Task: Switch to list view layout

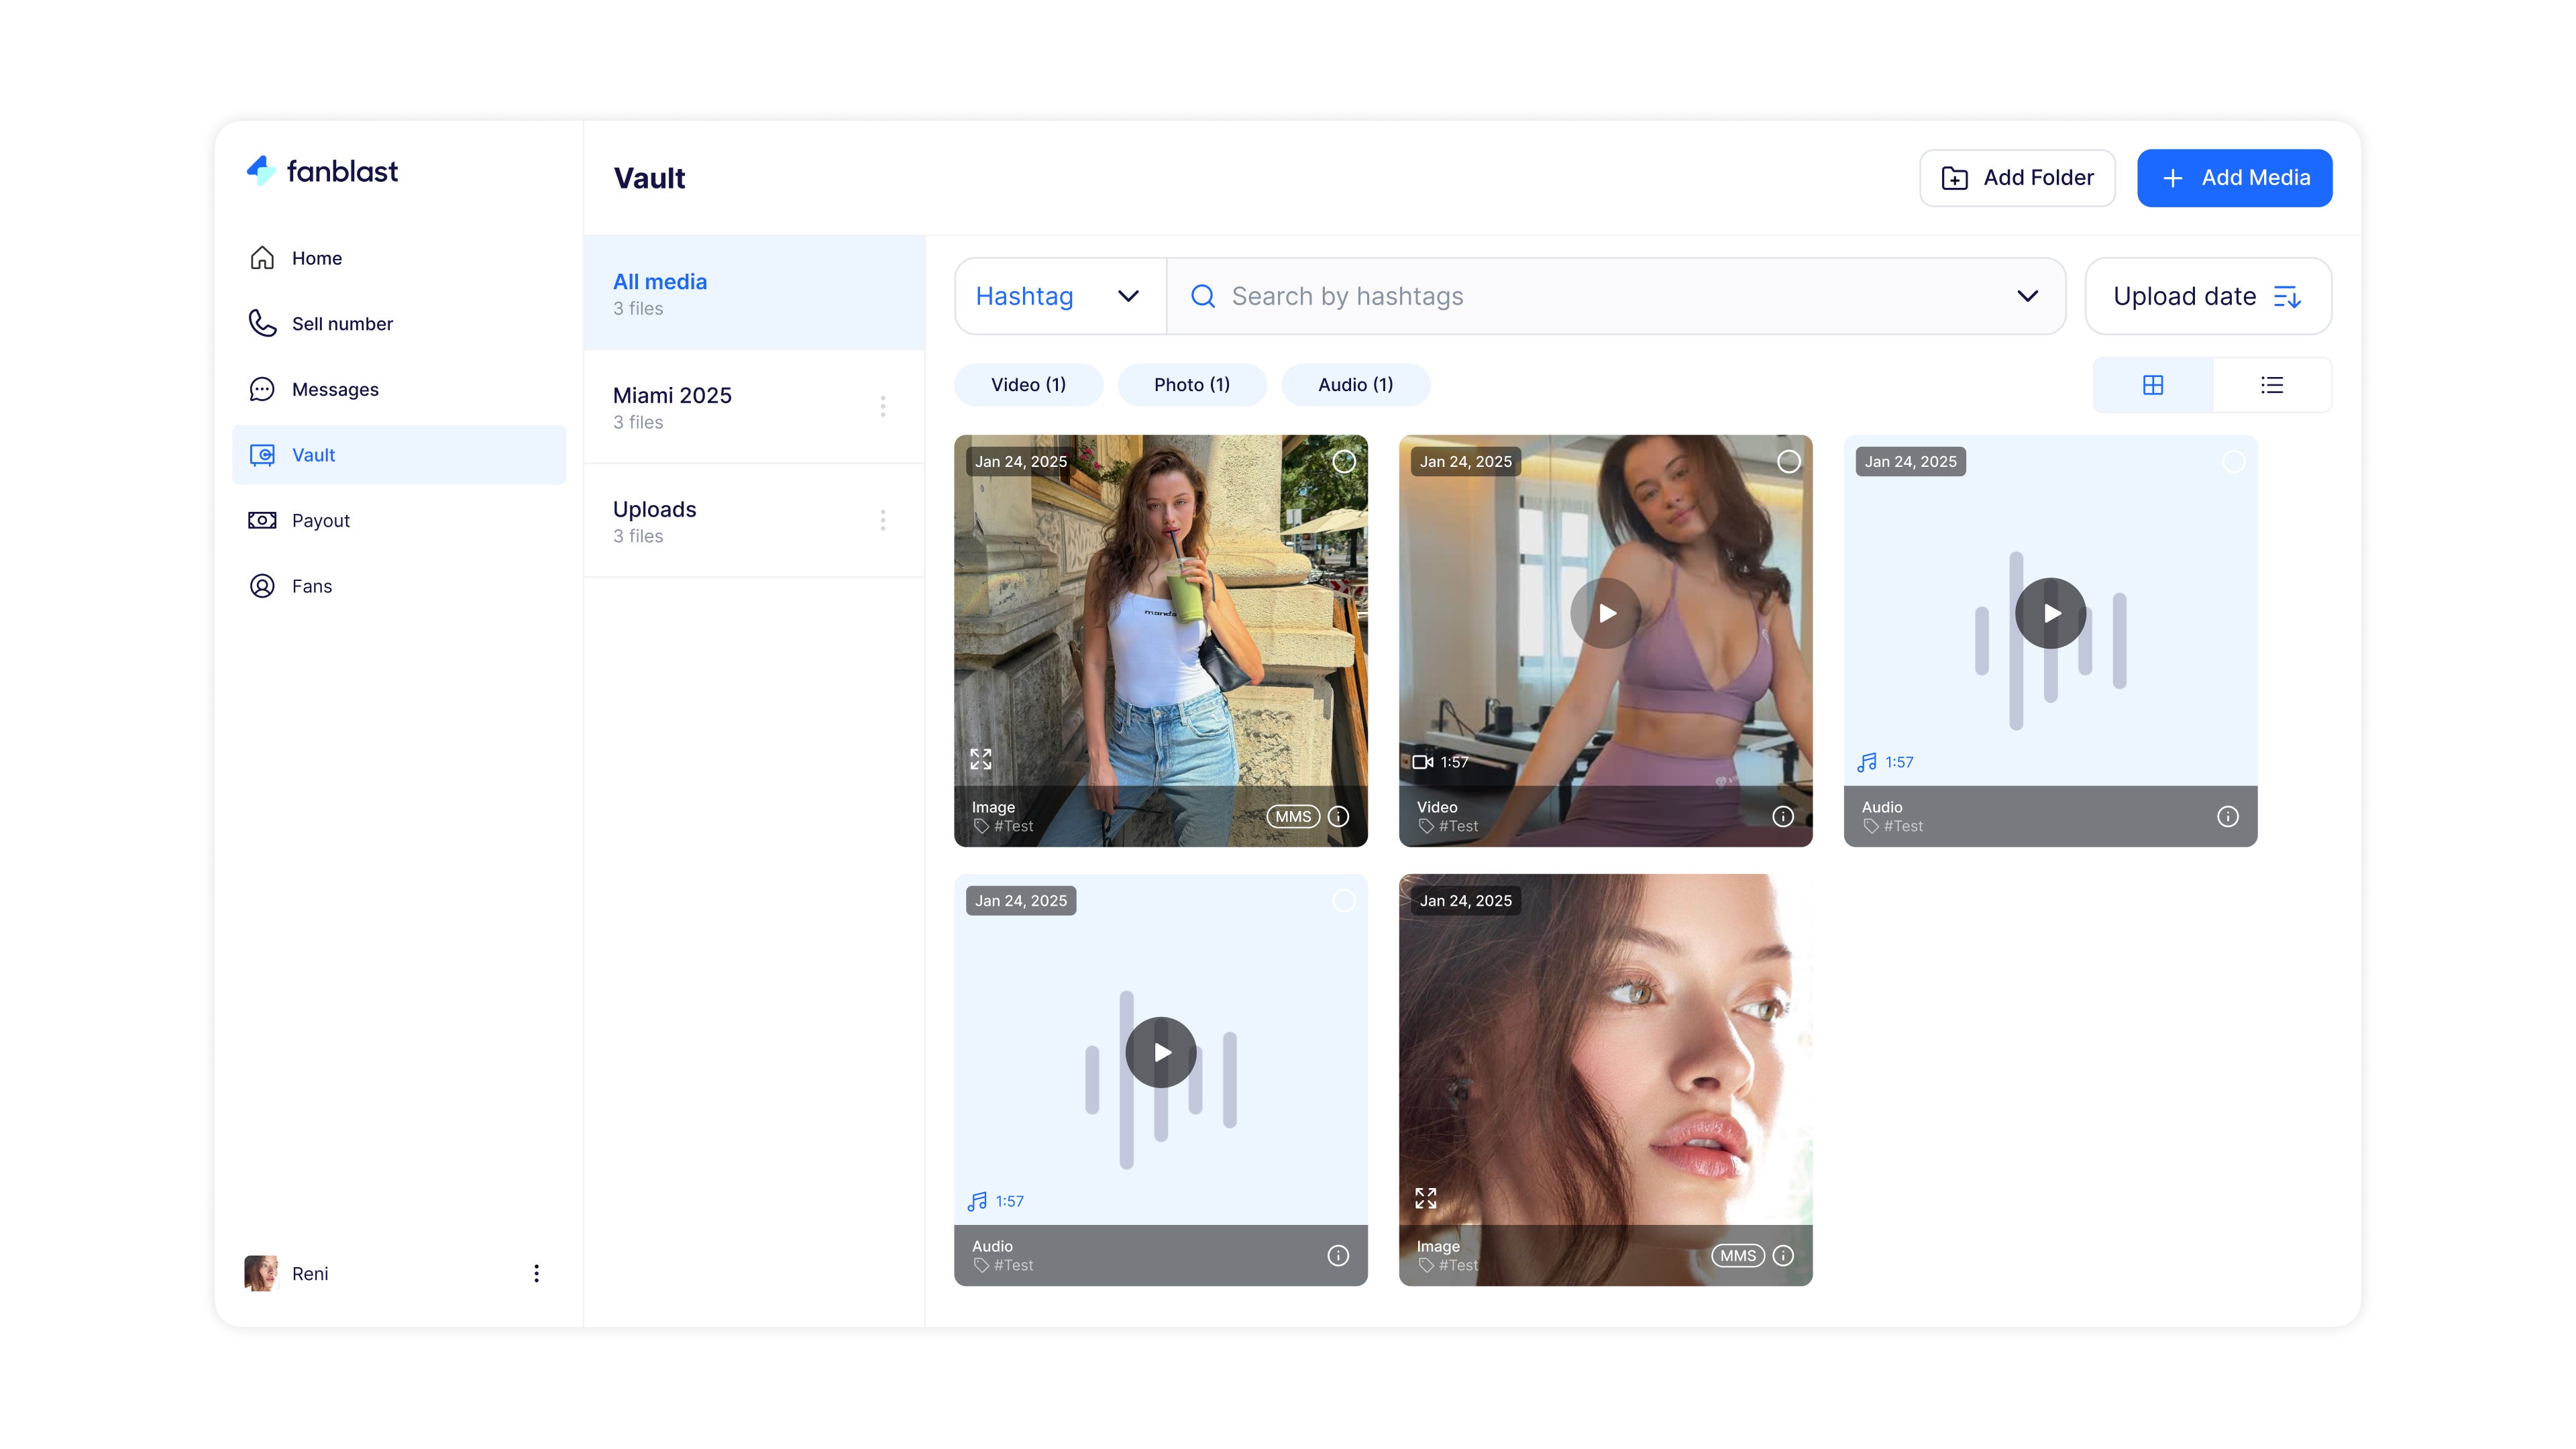Action: tap(2272, 384)
